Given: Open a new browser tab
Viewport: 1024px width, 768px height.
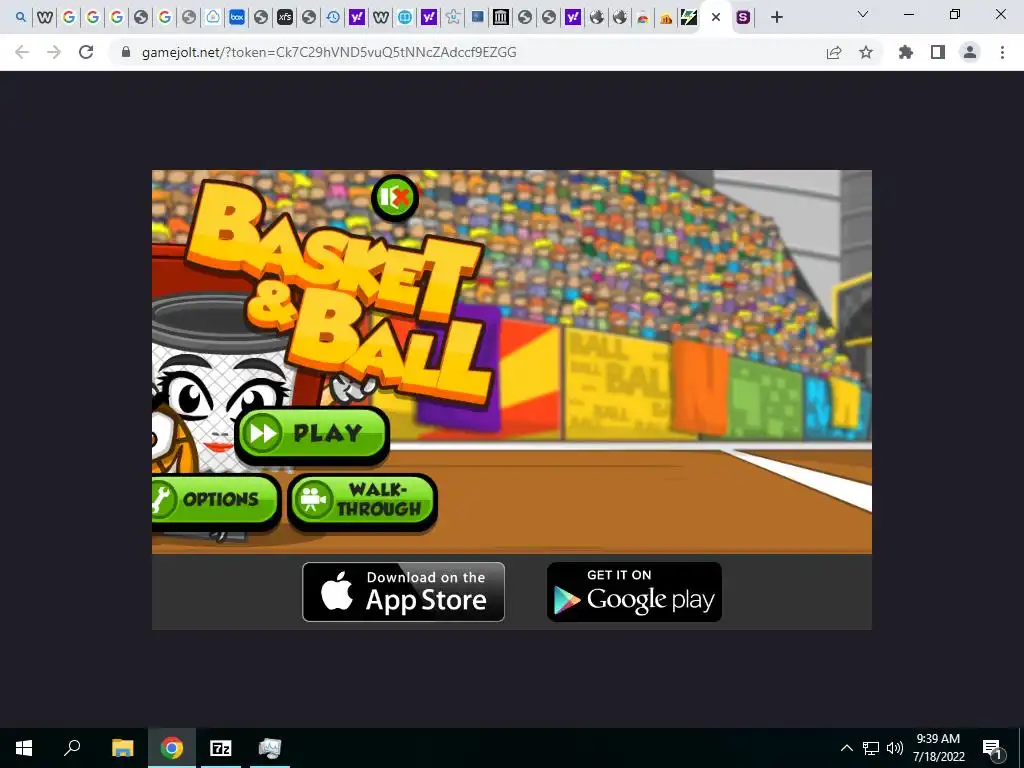Looking at the screenshot, I should [x=776, y=18].
